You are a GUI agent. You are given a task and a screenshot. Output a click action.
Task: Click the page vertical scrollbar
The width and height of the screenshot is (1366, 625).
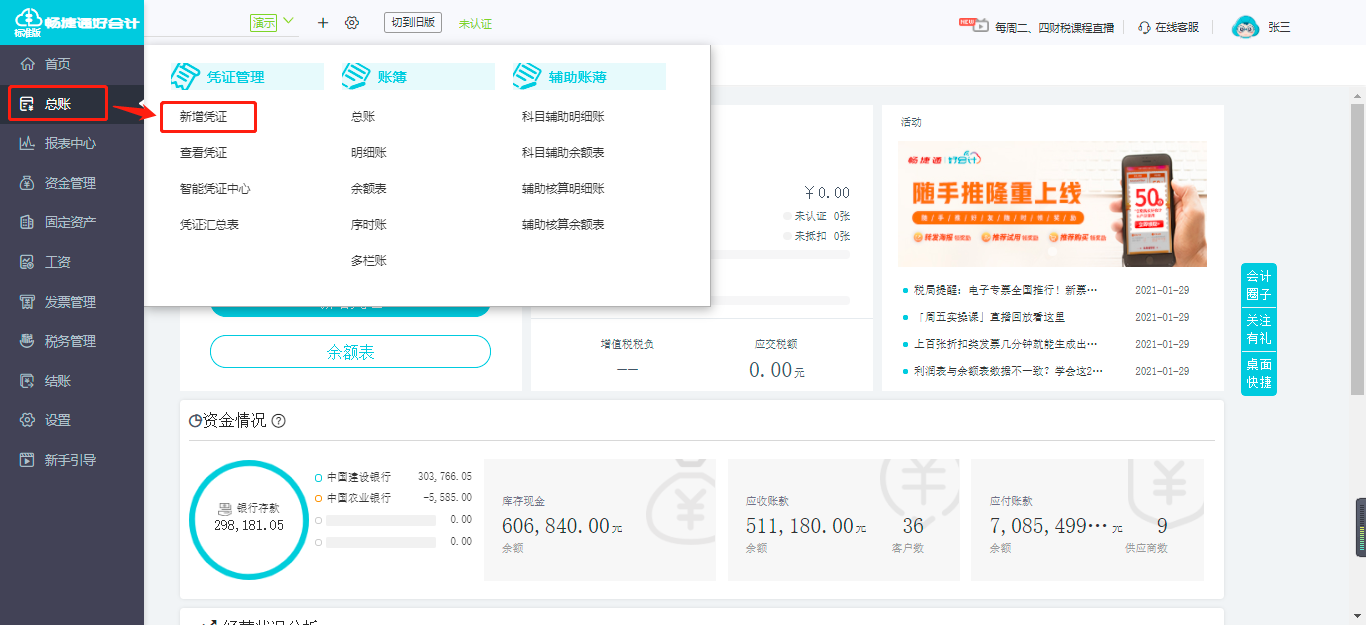[1357, 250]
